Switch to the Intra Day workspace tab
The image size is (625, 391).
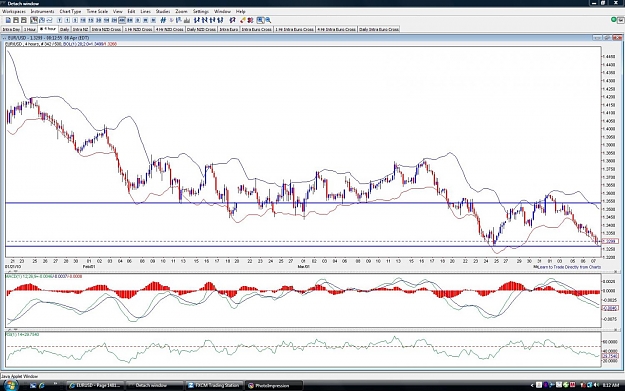coord(11,29)
